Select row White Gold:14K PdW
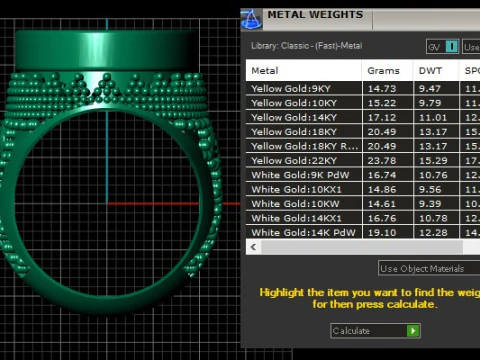 [x=363, y=232]
